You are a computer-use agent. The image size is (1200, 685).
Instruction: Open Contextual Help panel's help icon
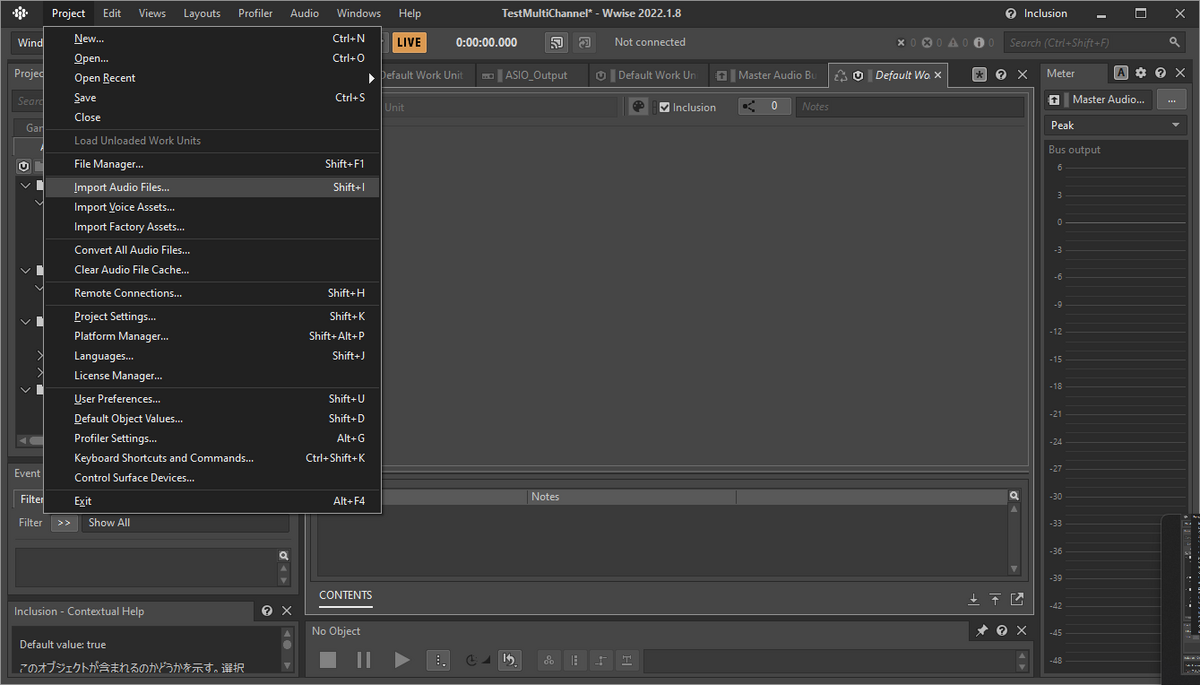coord(267,611)
